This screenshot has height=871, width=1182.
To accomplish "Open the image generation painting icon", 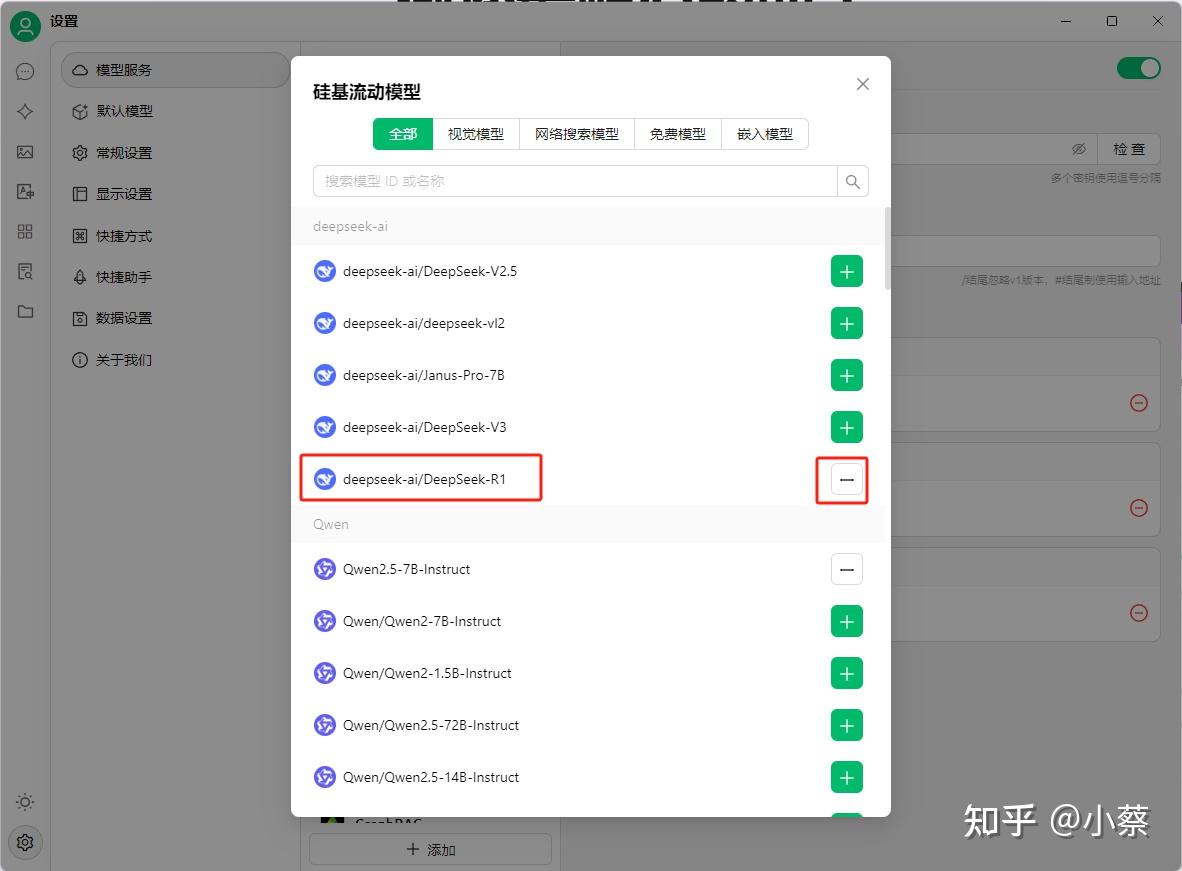I will pyautogui.click(x=25, y=152).
